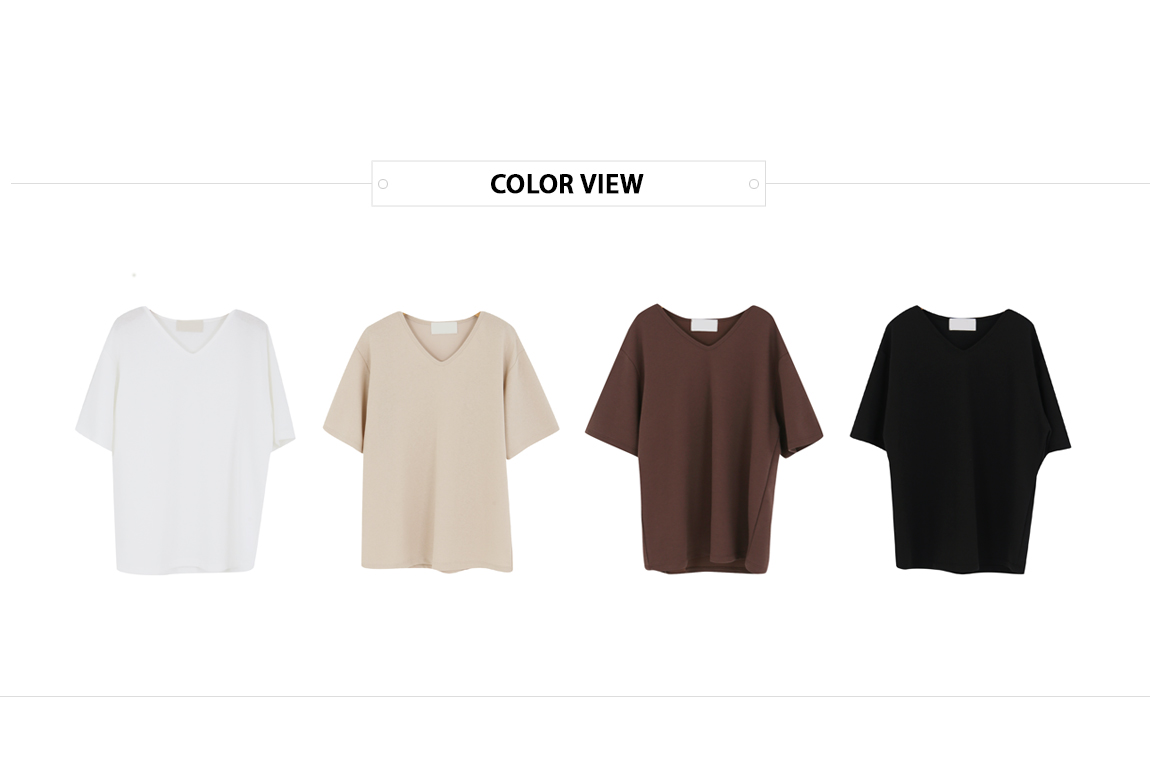Click the COLOR VIEW heading text

[x=567, y=184]
